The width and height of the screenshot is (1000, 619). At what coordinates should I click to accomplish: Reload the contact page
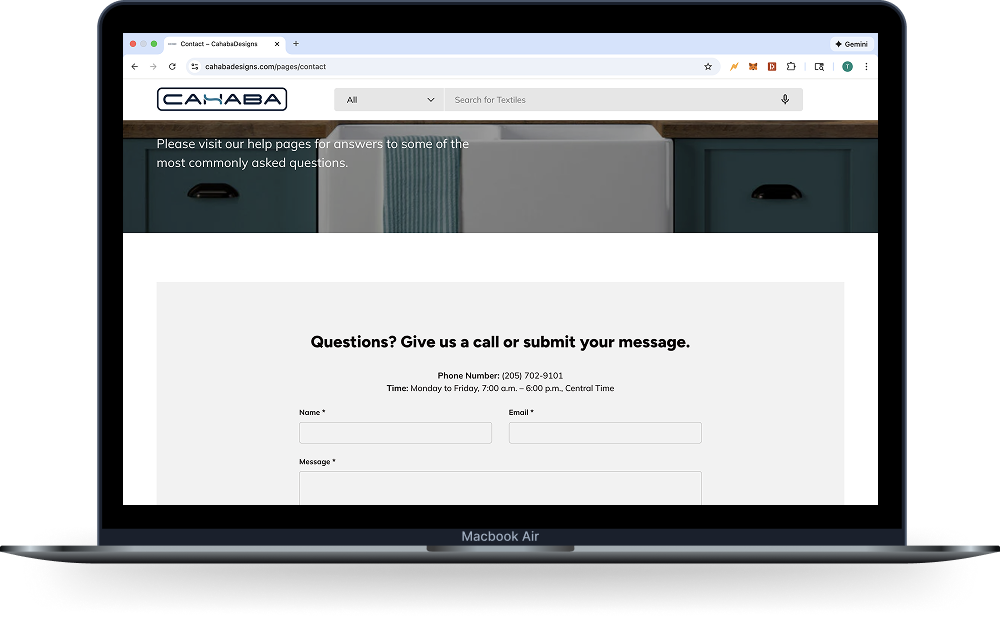172,67
